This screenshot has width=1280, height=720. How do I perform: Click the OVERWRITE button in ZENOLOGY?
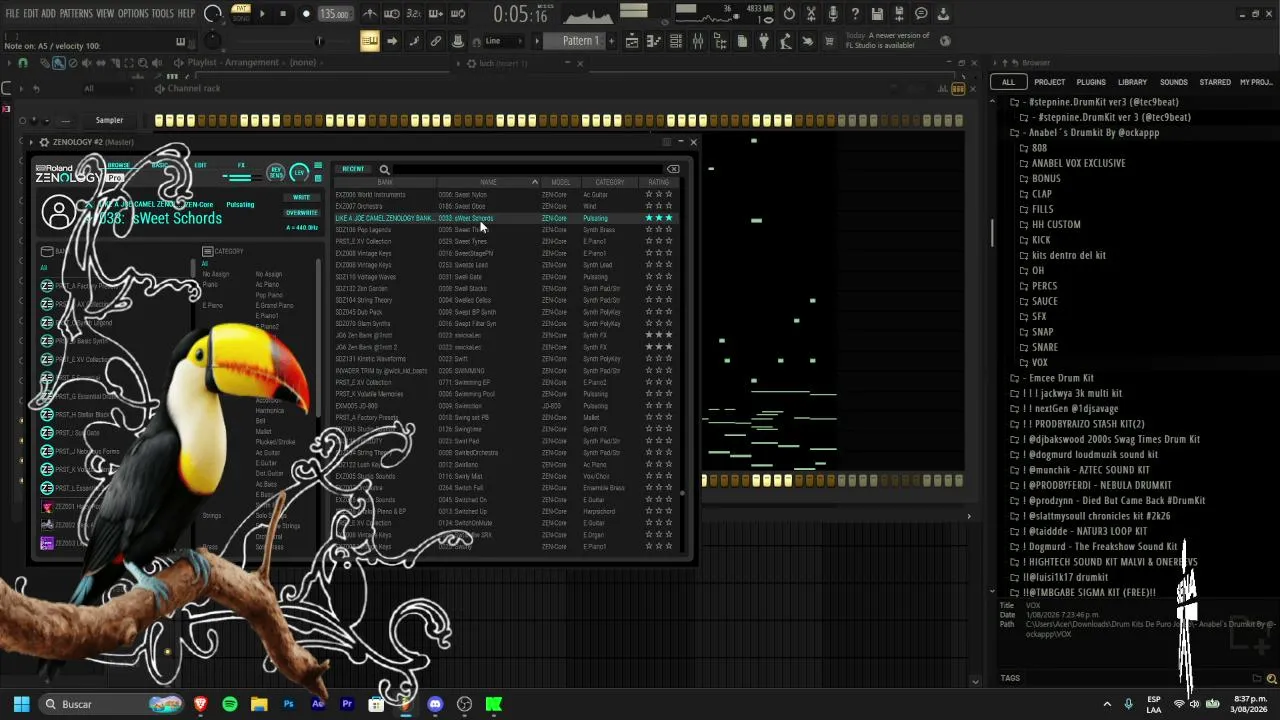click(302, 212)
